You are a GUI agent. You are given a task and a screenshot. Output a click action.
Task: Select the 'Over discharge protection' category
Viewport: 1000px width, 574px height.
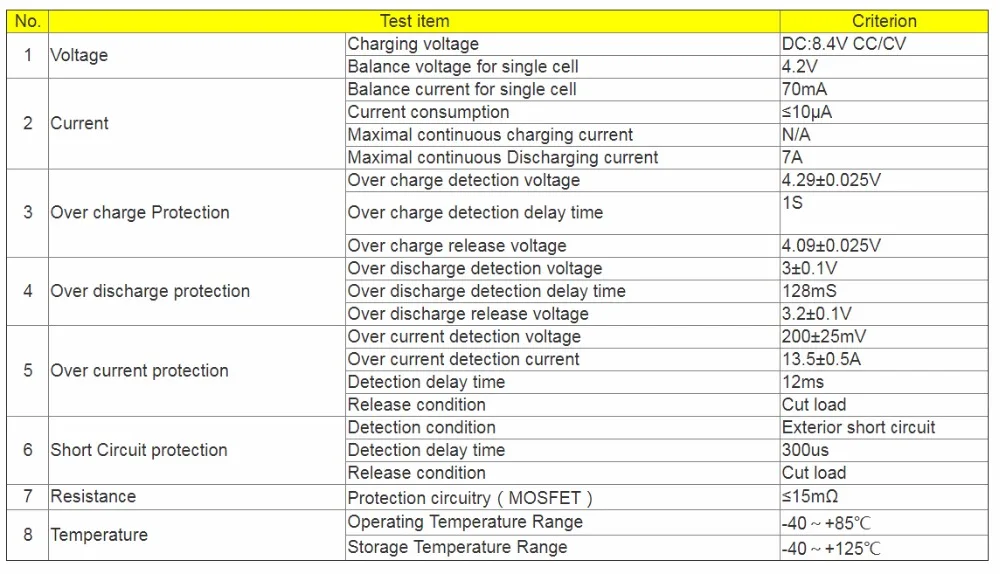pyautogui.click(x=196, y=291)
